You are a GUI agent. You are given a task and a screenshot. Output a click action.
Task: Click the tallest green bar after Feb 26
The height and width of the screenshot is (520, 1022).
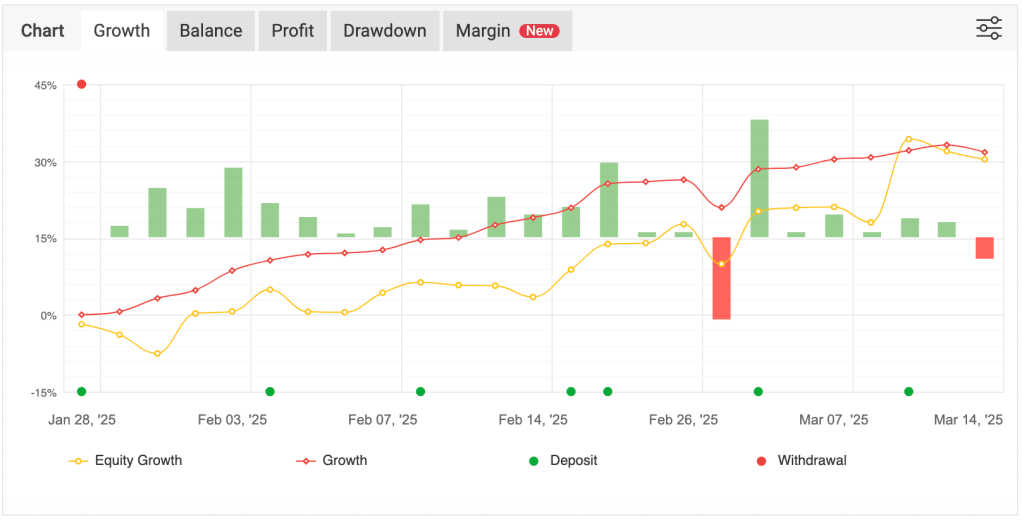[x=759, y=178]
